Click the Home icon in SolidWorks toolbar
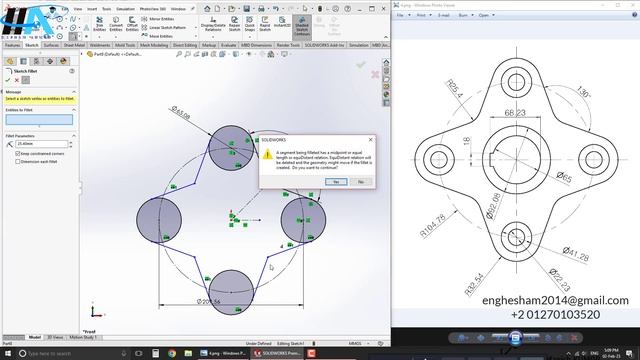This screenshot has width=640, height=360. coord(207,8)
